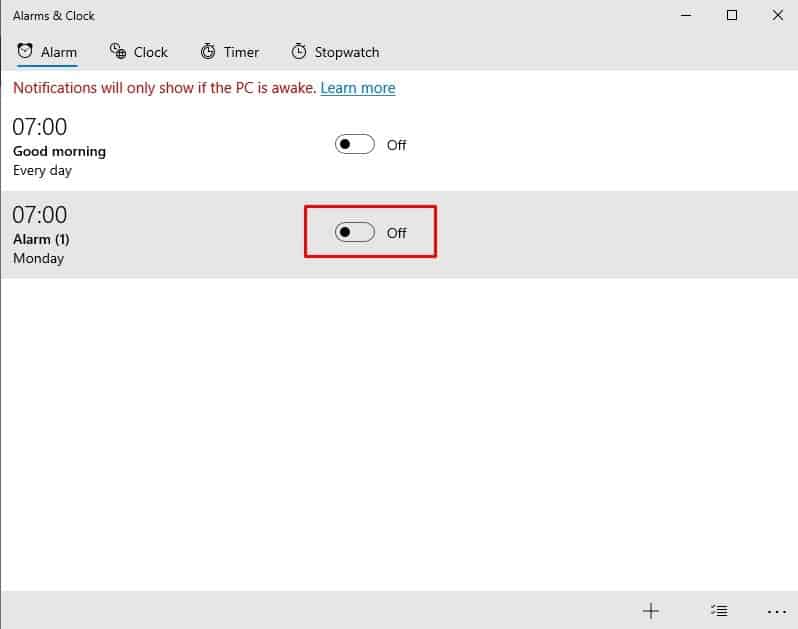Open the 07:00 Alarm (1) time
The width and height of the screenshot is (798, 629).
40,215
